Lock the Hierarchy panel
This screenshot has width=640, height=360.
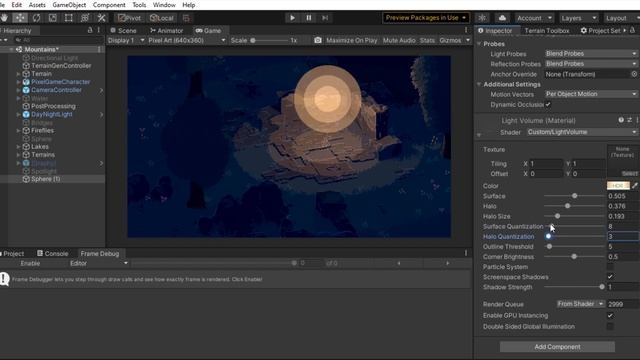(x=90, y=30)
